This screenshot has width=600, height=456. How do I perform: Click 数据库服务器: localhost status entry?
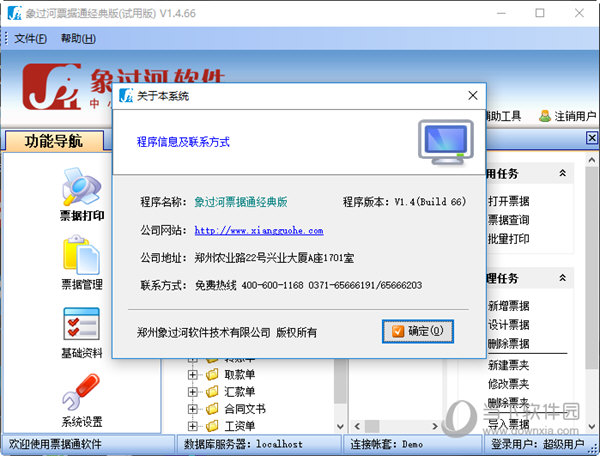(243, 444)
